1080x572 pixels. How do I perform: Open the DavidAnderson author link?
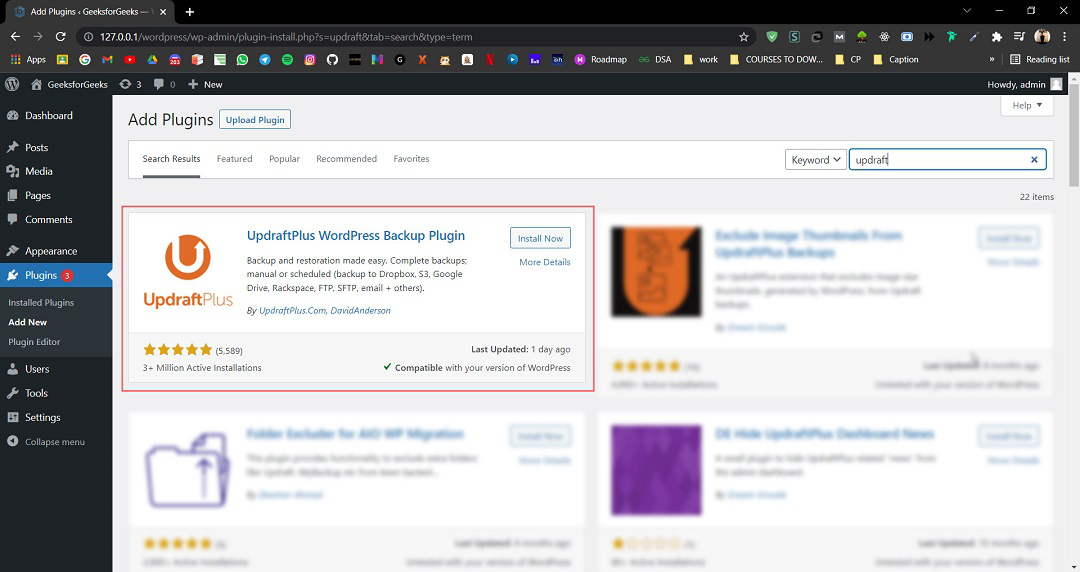coord(360,311)
